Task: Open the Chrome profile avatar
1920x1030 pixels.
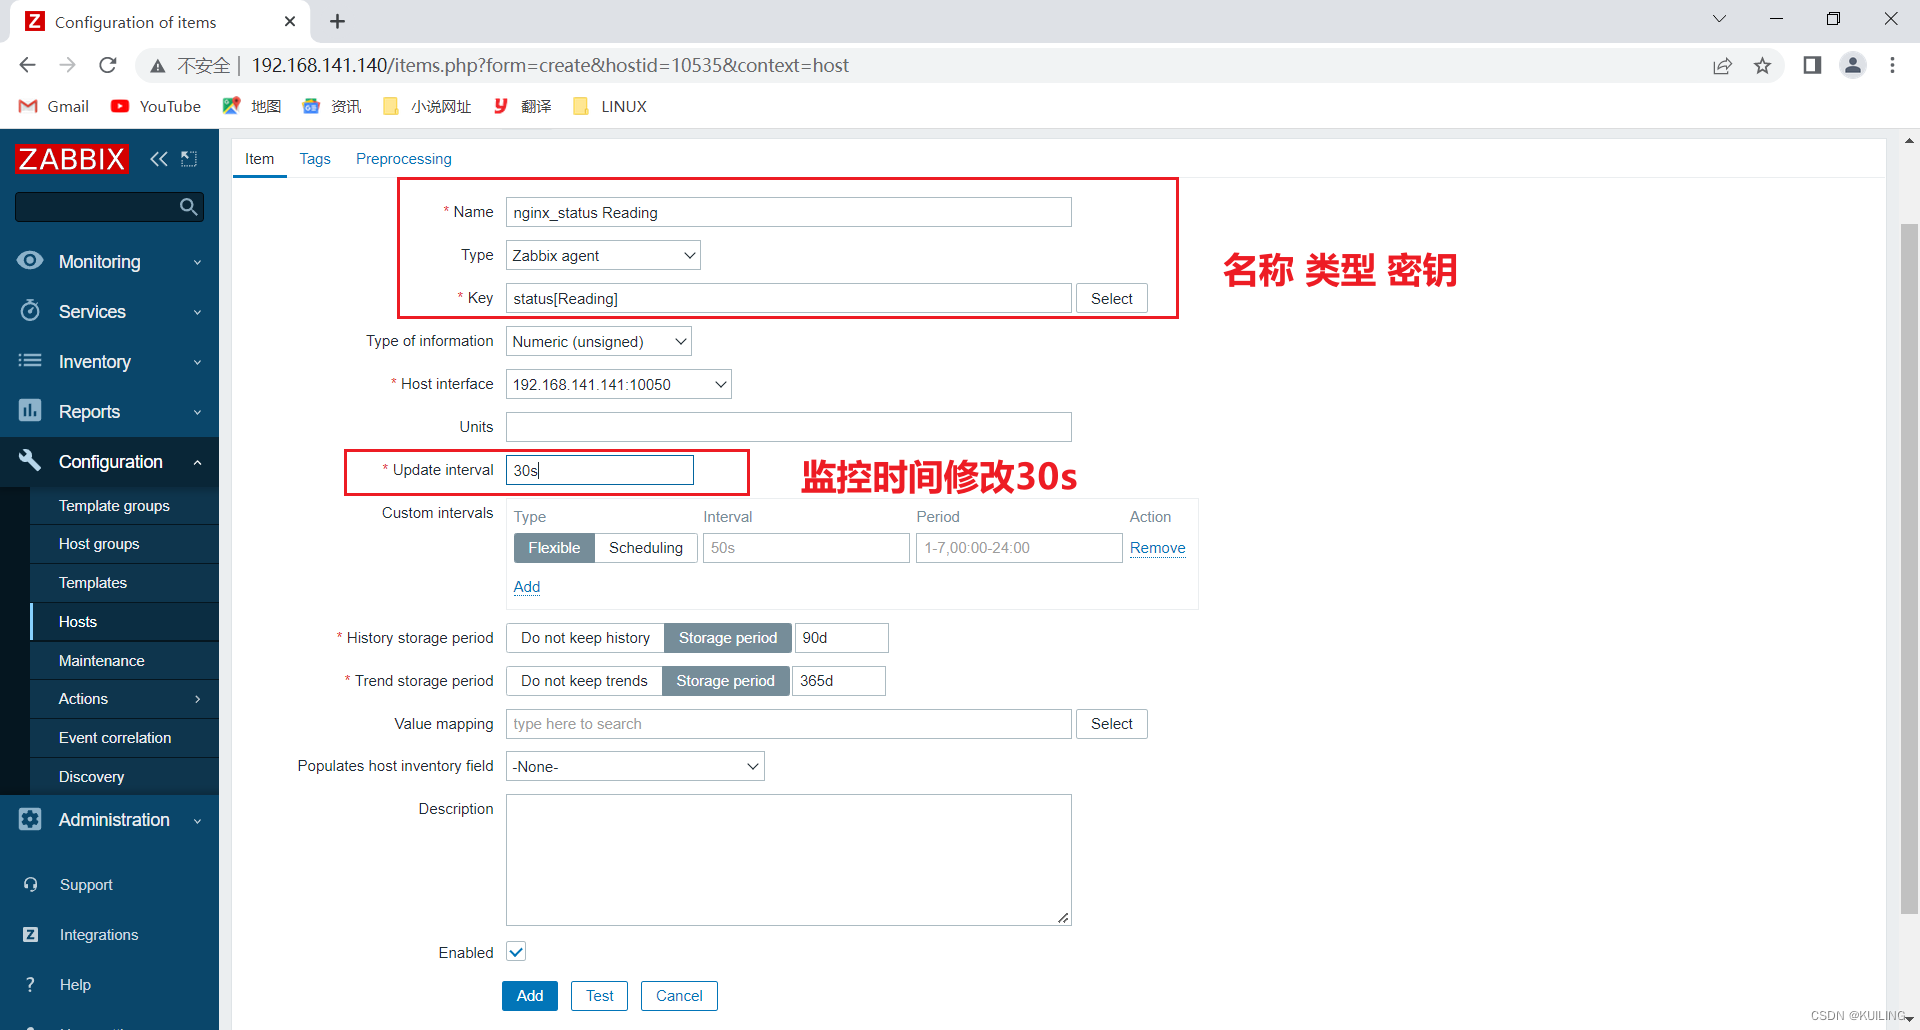Action: pos(1853,65)
